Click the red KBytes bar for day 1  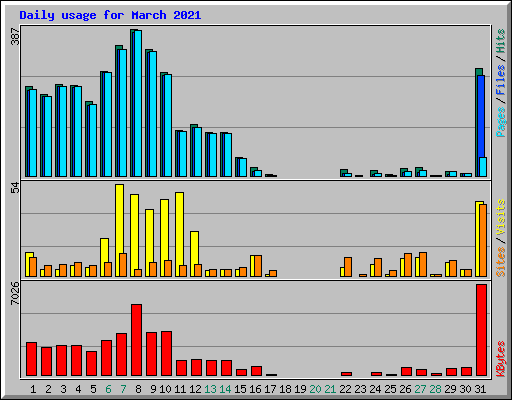click(31, 359)
